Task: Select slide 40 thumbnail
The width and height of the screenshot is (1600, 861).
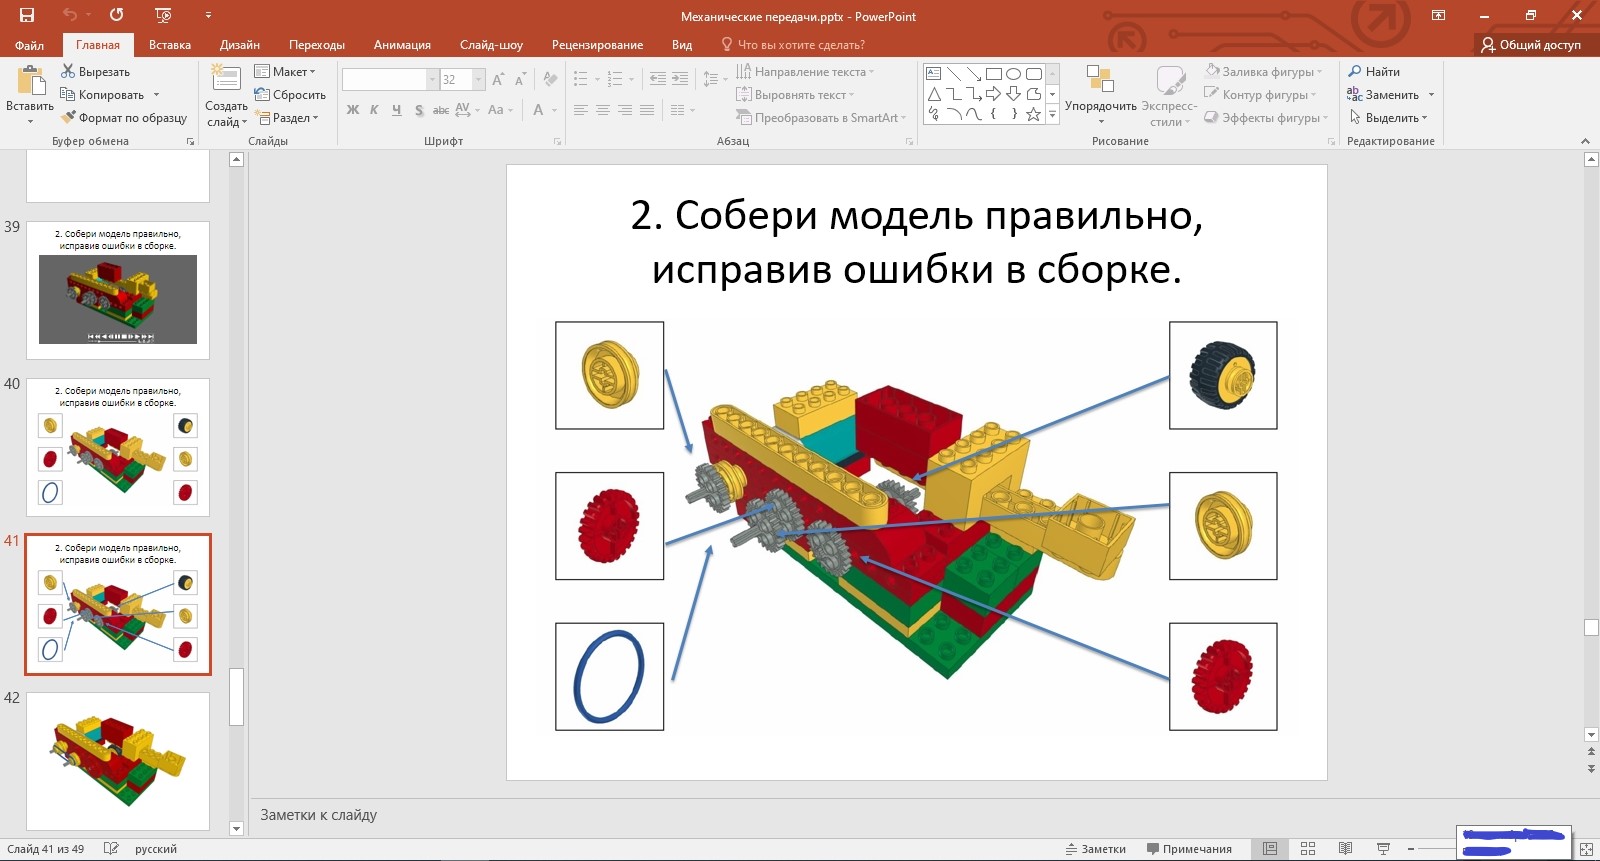Action: [118, 446]
